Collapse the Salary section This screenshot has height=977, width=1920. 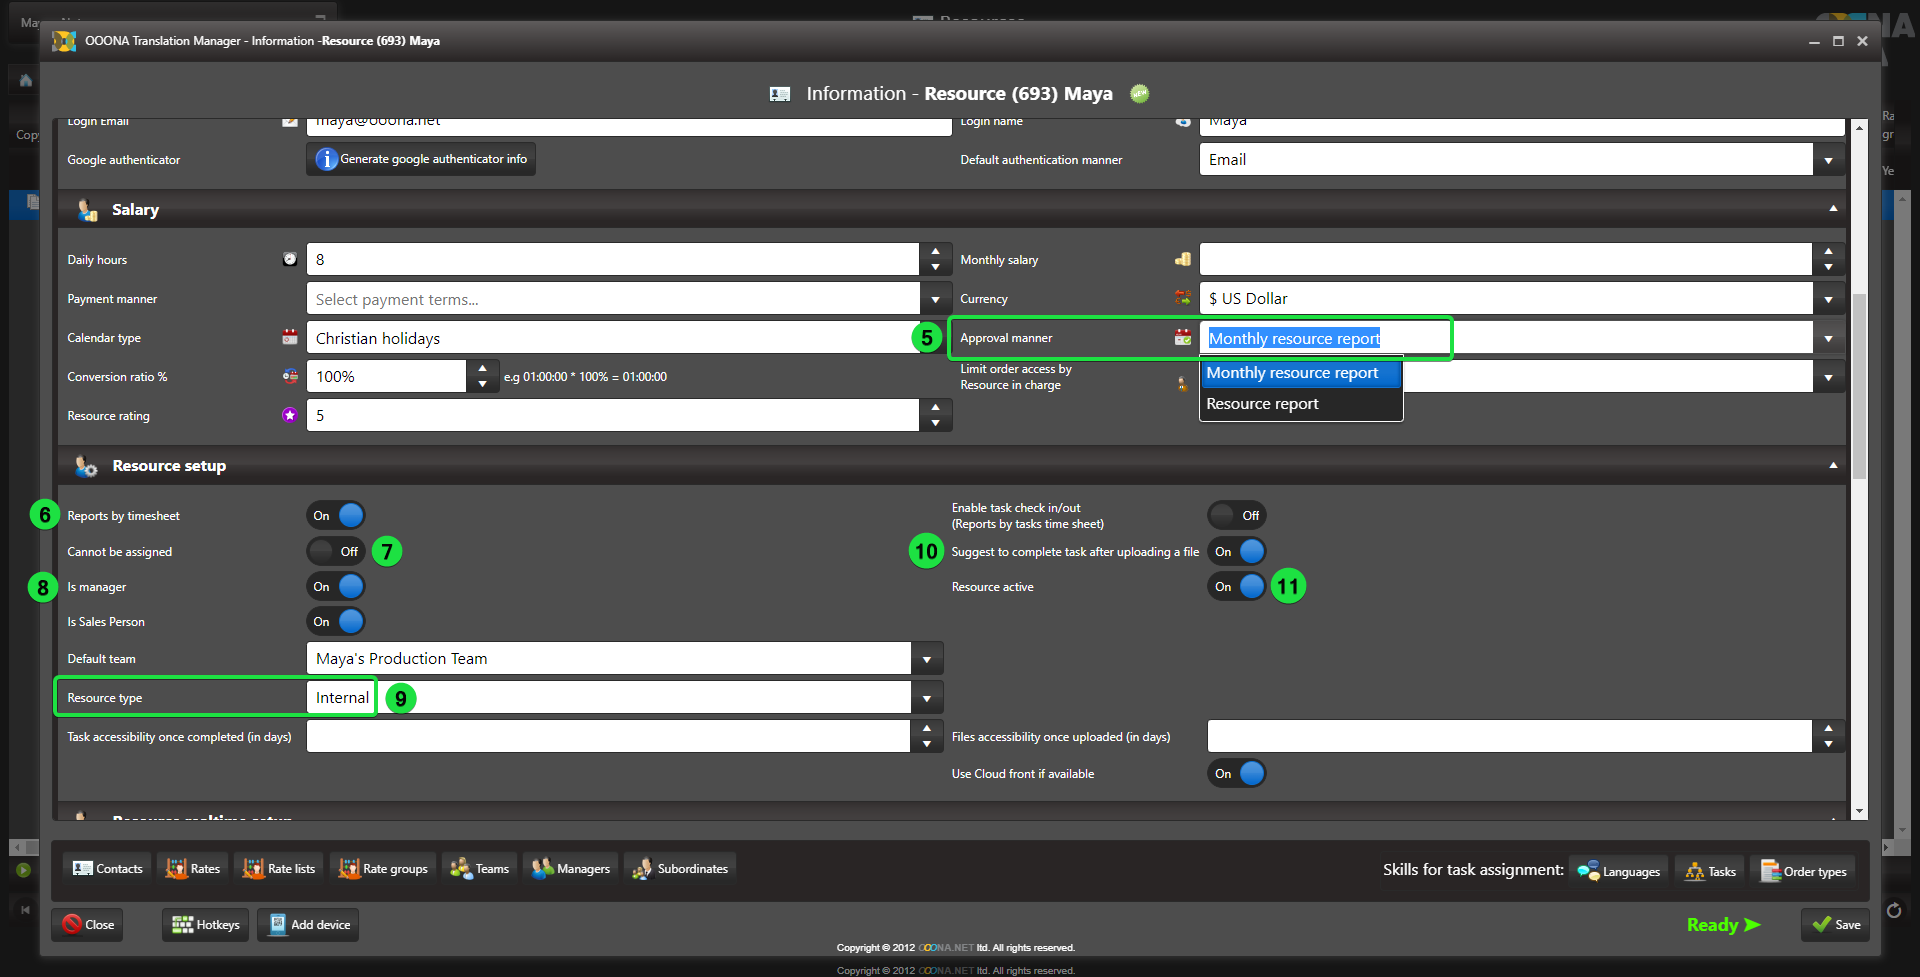1833,209
